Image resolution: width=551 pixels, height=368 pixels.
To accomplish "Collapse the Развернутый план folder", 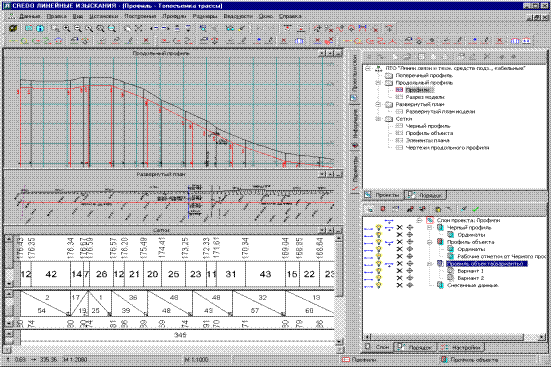I will point(378,104).
